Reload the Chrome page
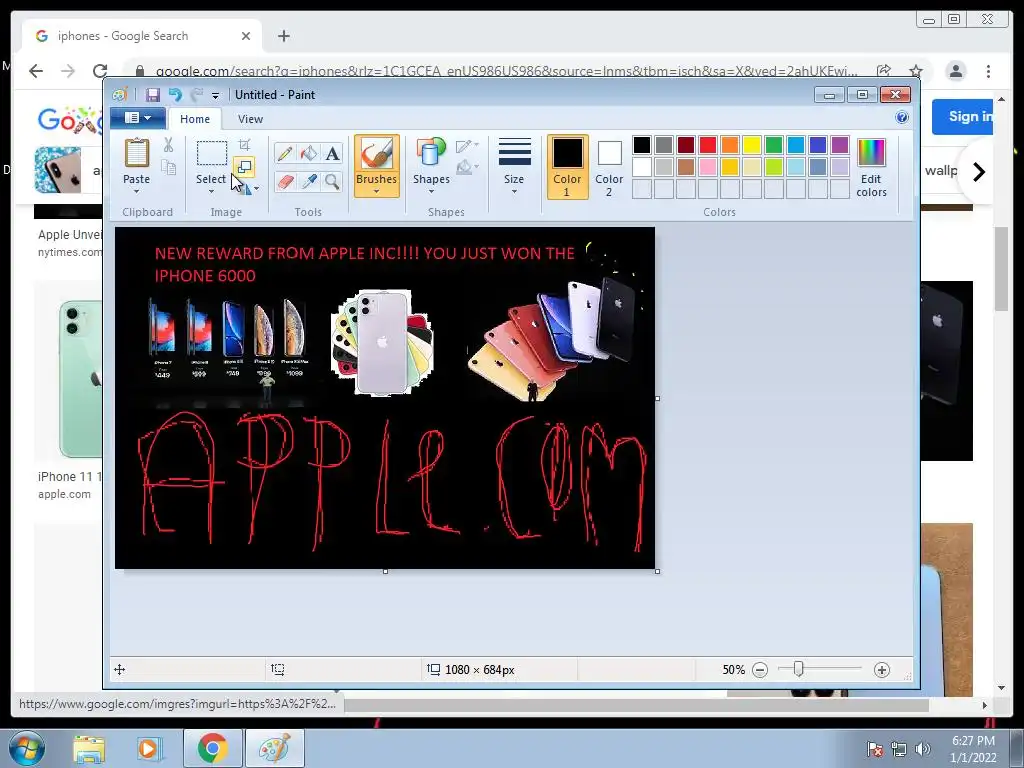This screenshot has height=768, width=1024. (100, 71)
